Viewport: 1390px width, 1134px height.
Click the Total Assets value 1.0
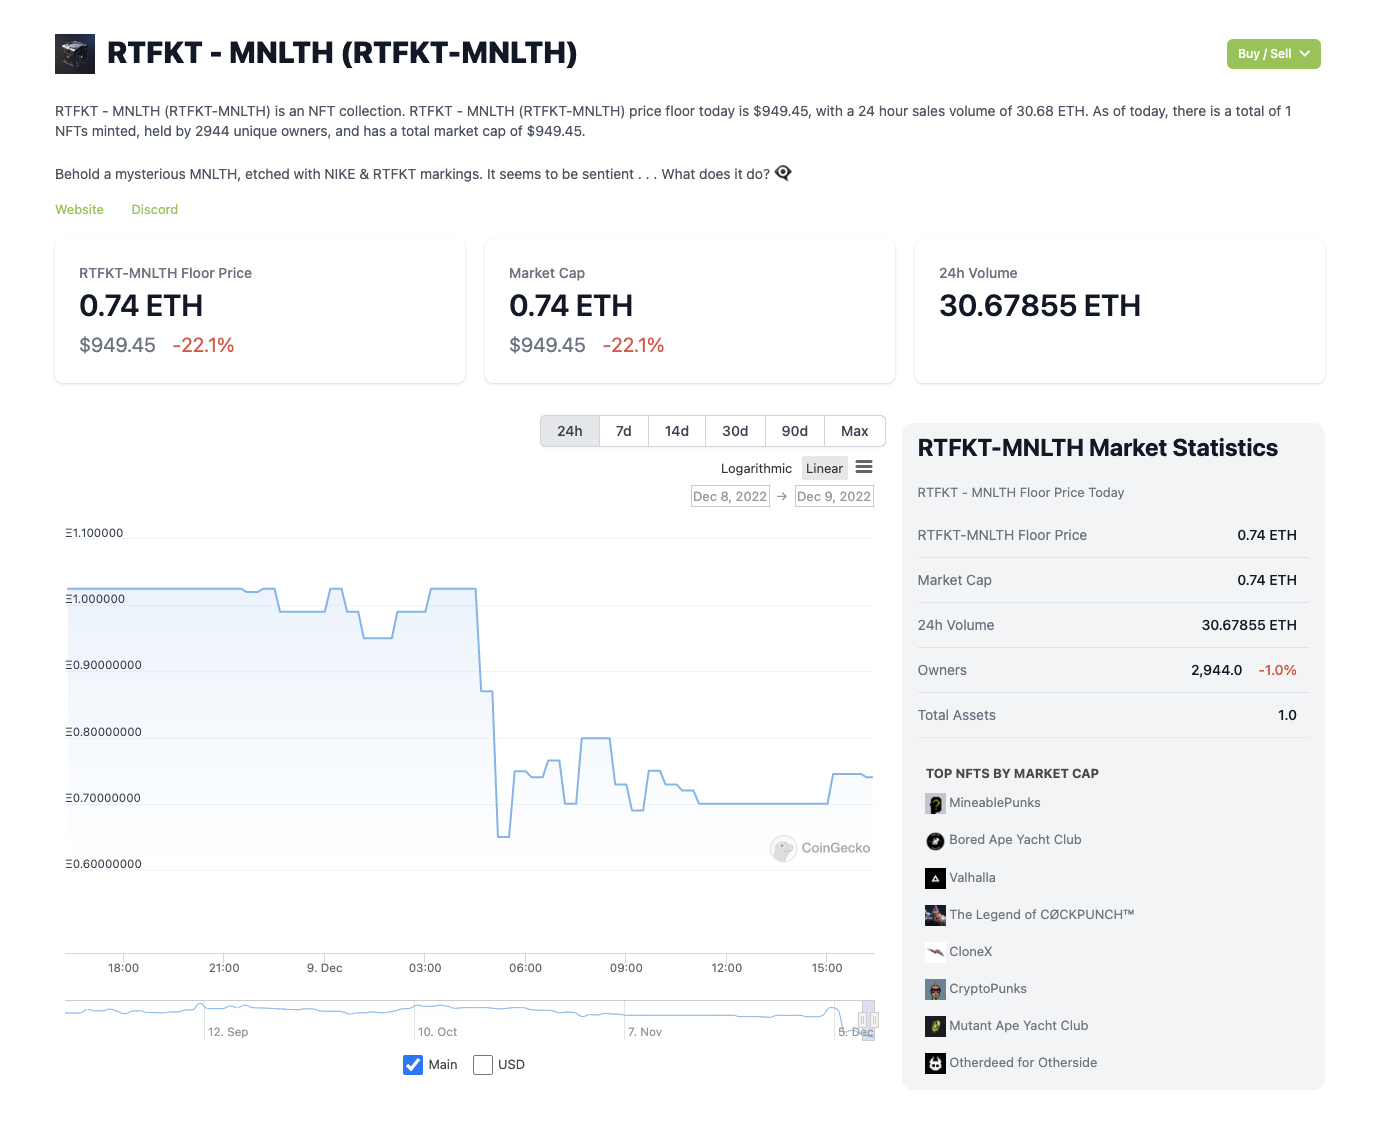[1287, 715]
